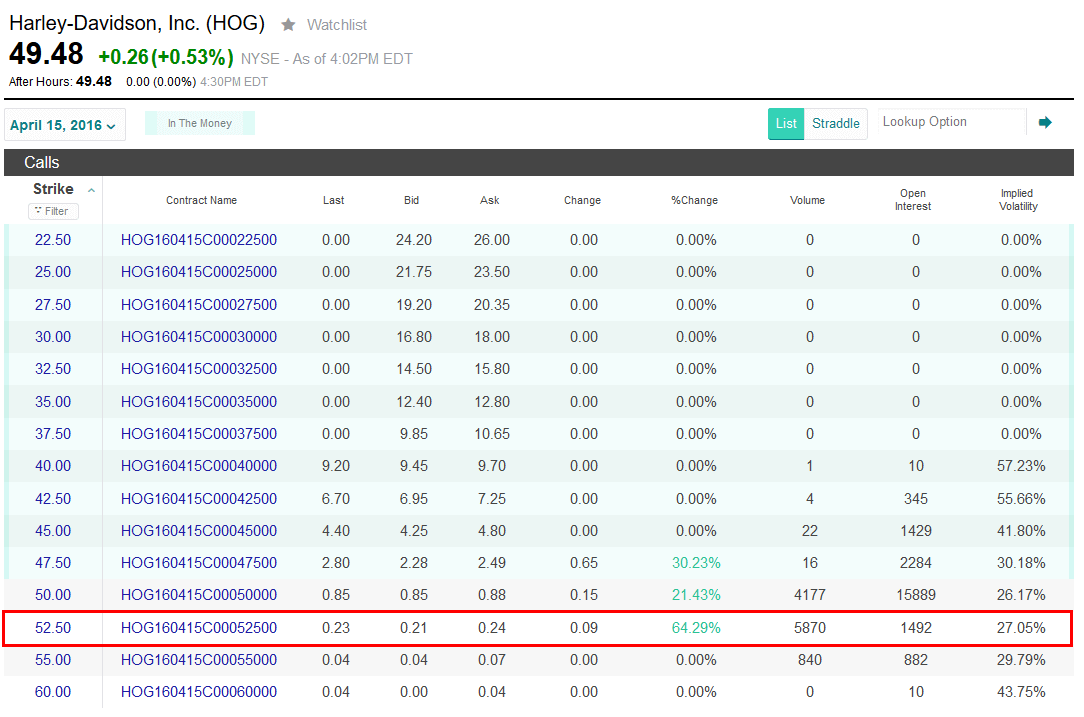Screen dimensions: 1084x717
Task: Click the 4177 volume value
Action: pyautogui.click(x=810, y=595)
